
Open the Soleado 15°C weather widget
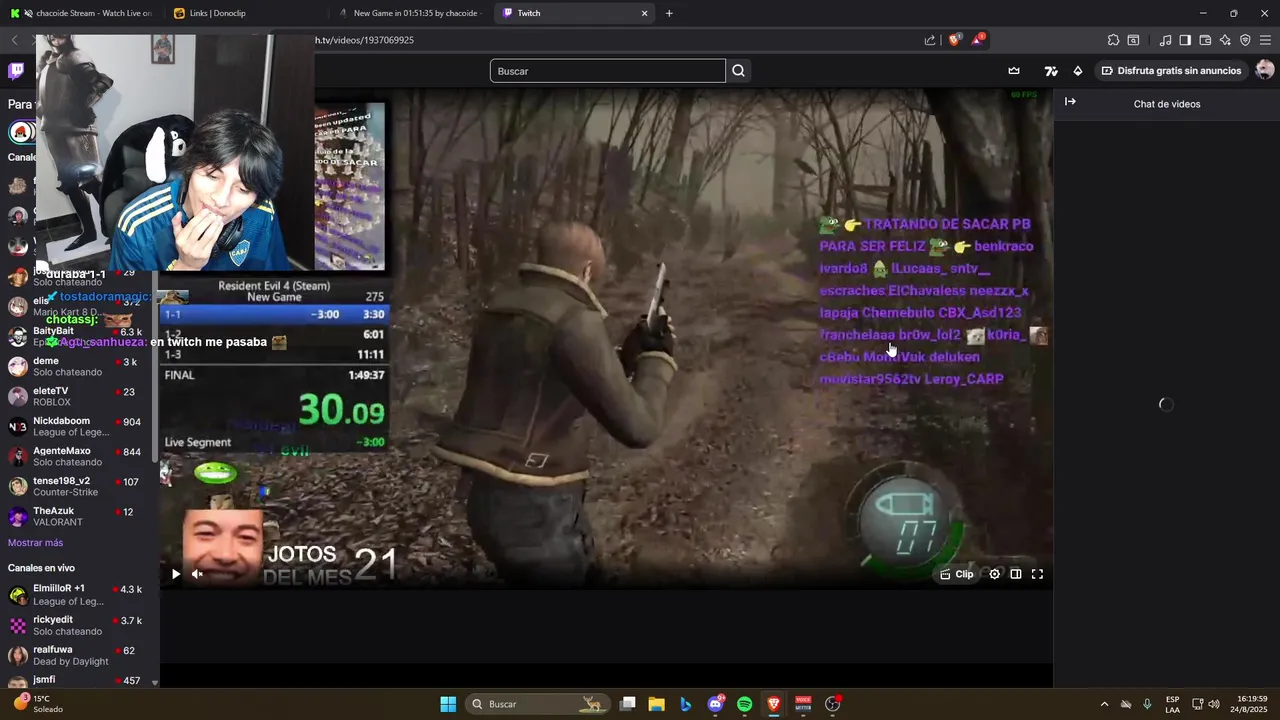[36, 704]
